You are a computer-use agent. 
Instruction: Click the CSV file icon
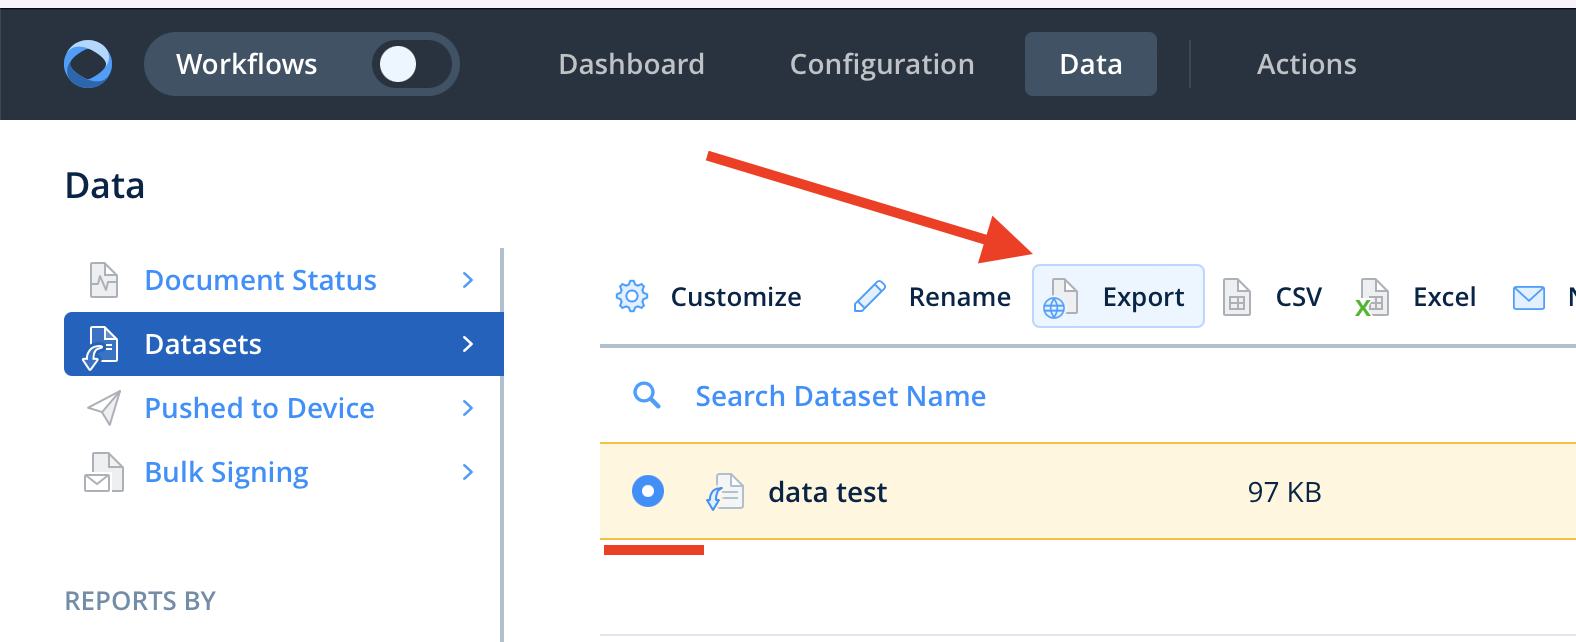1237,297
